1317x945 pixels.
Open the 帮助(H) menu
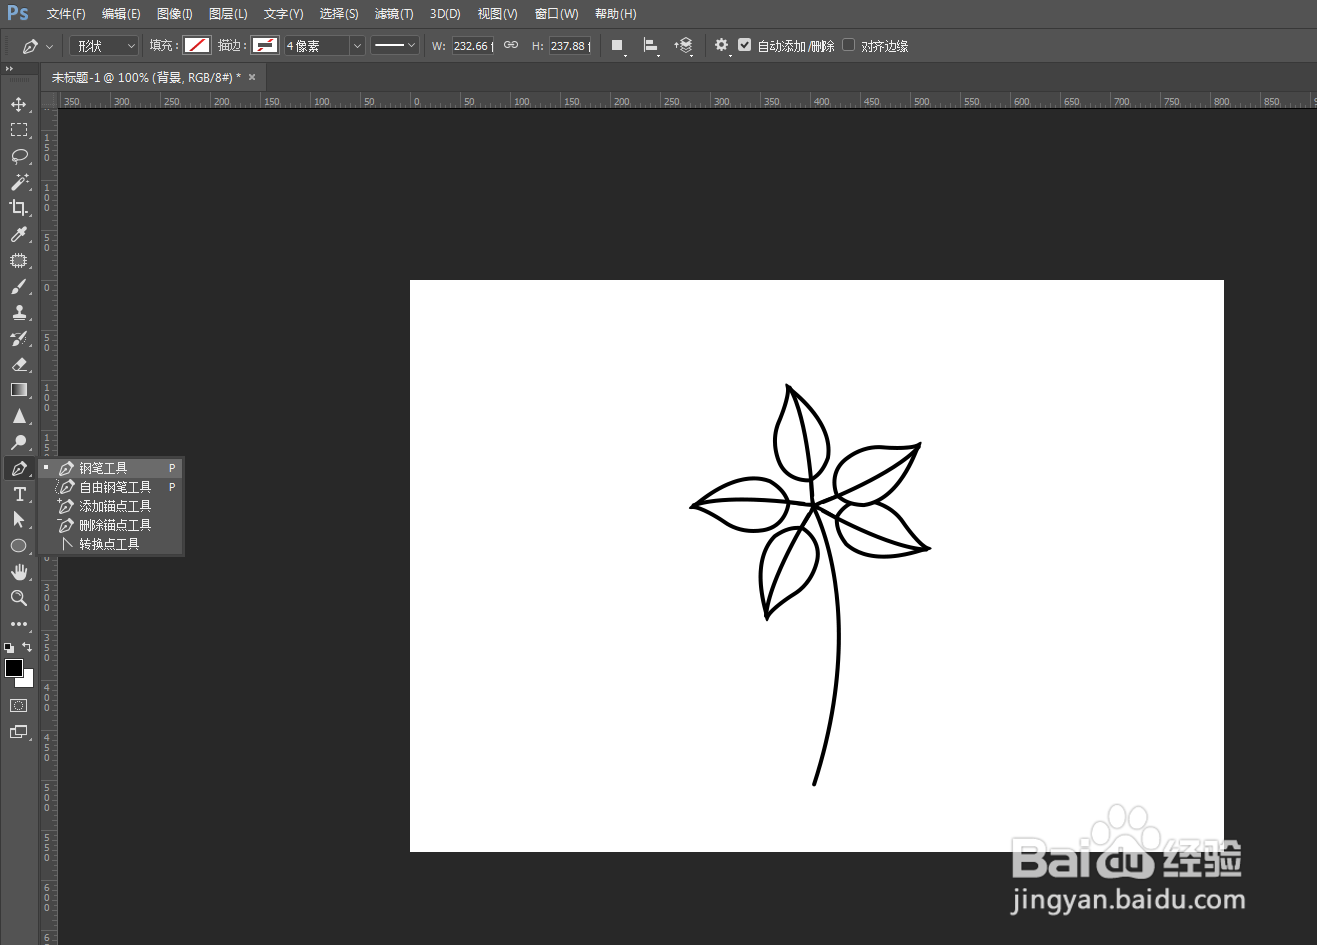[616, 14]
